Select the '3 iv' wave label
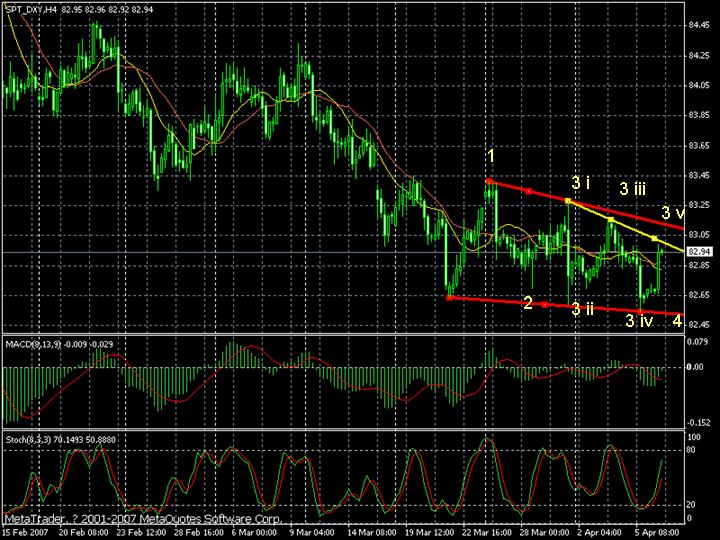 tap(639, 320)
